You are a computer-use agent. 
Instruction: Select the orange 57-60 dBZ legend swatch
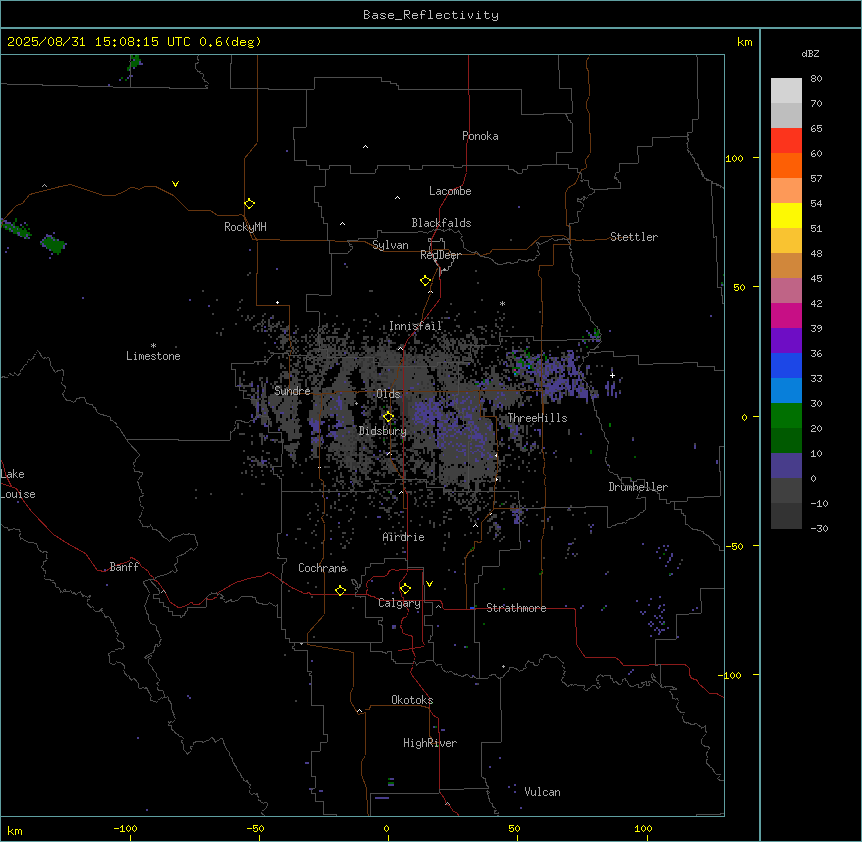click(x=786, y=165)
